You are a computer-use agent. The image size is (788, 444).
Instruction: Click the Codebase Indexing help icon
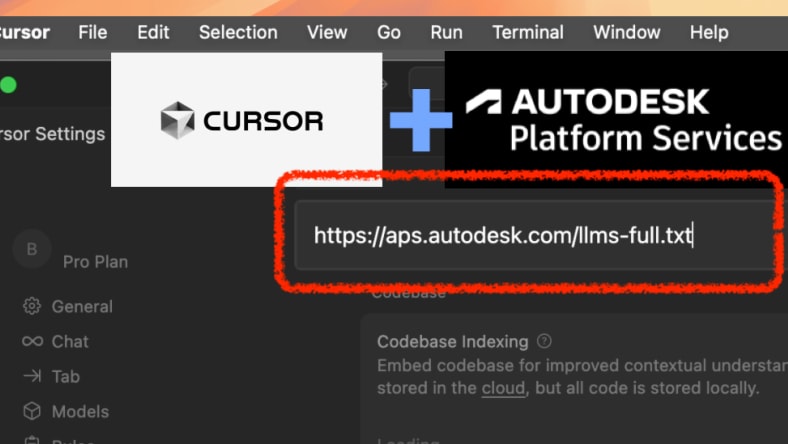(544, 341)
